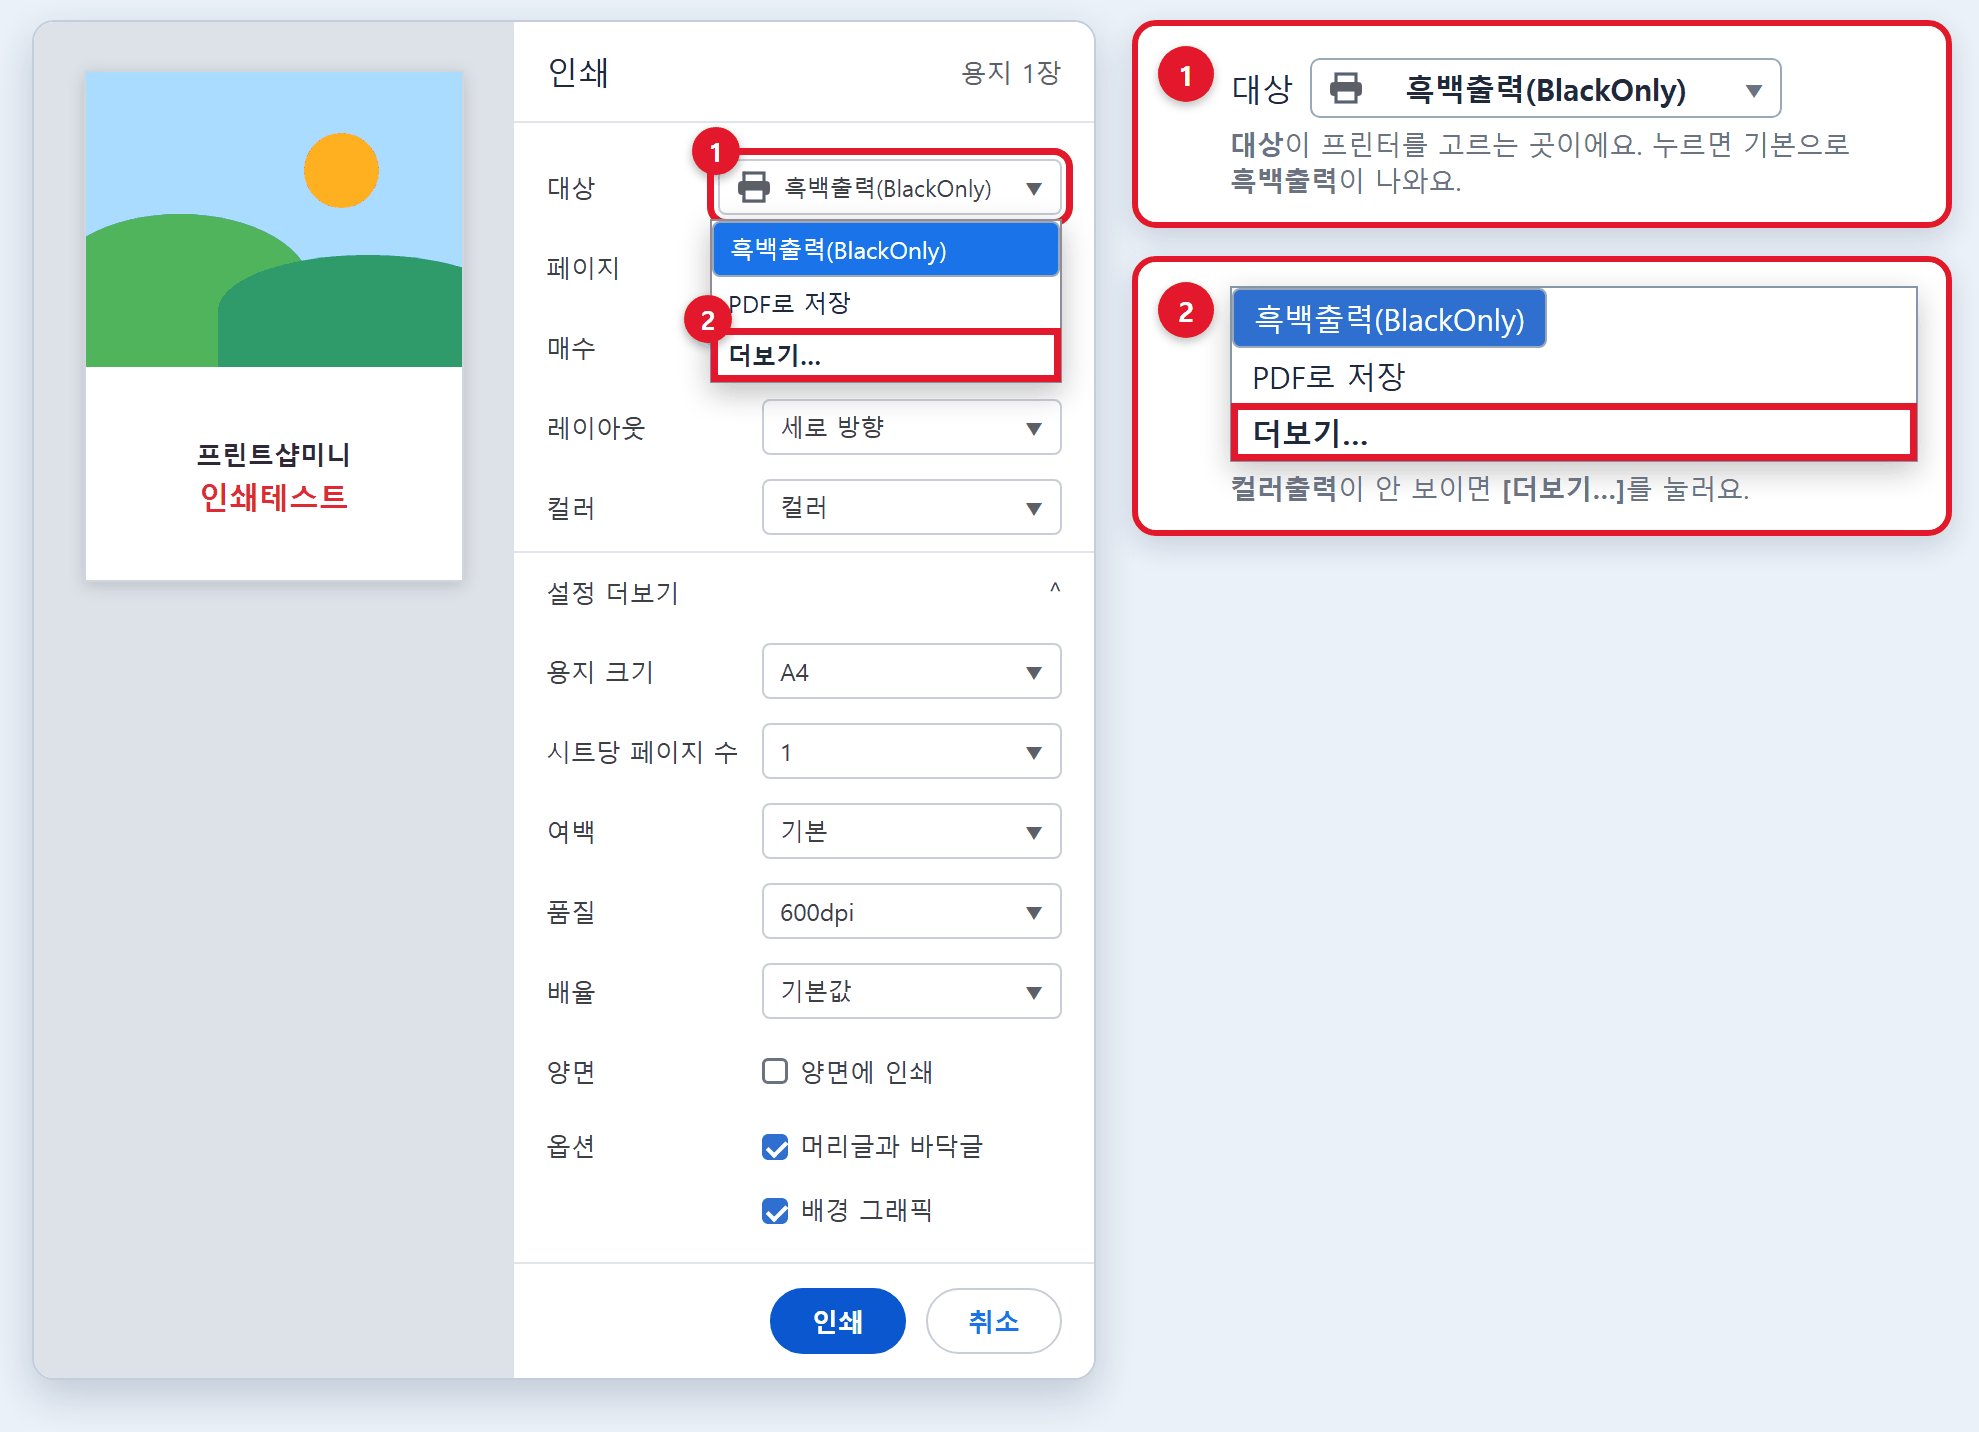Screen dimensions: 1979x1432
Task: Click the 프린트샵미니 text in preview
Action: pyautogui.click(x=274, y=455)
